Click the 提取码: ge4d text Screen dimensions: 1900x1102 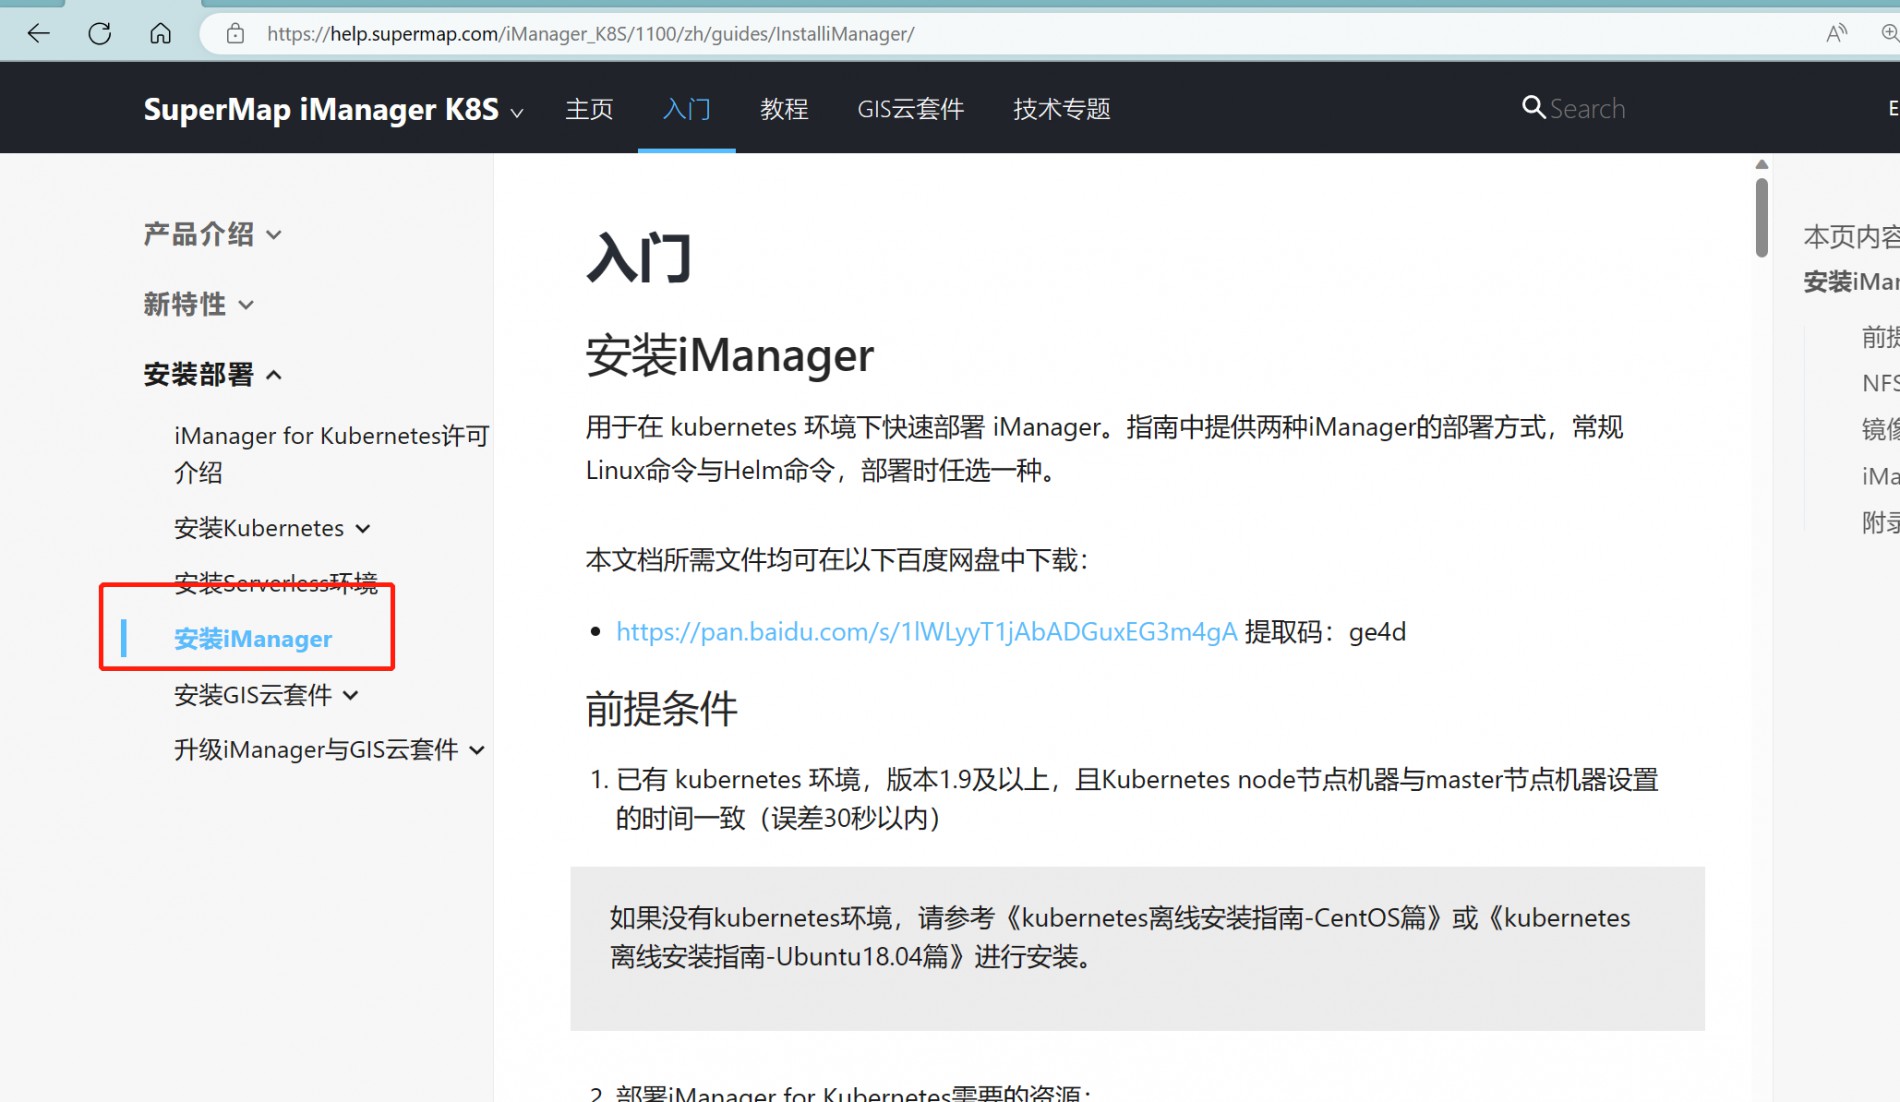[x=1325, y=632]
